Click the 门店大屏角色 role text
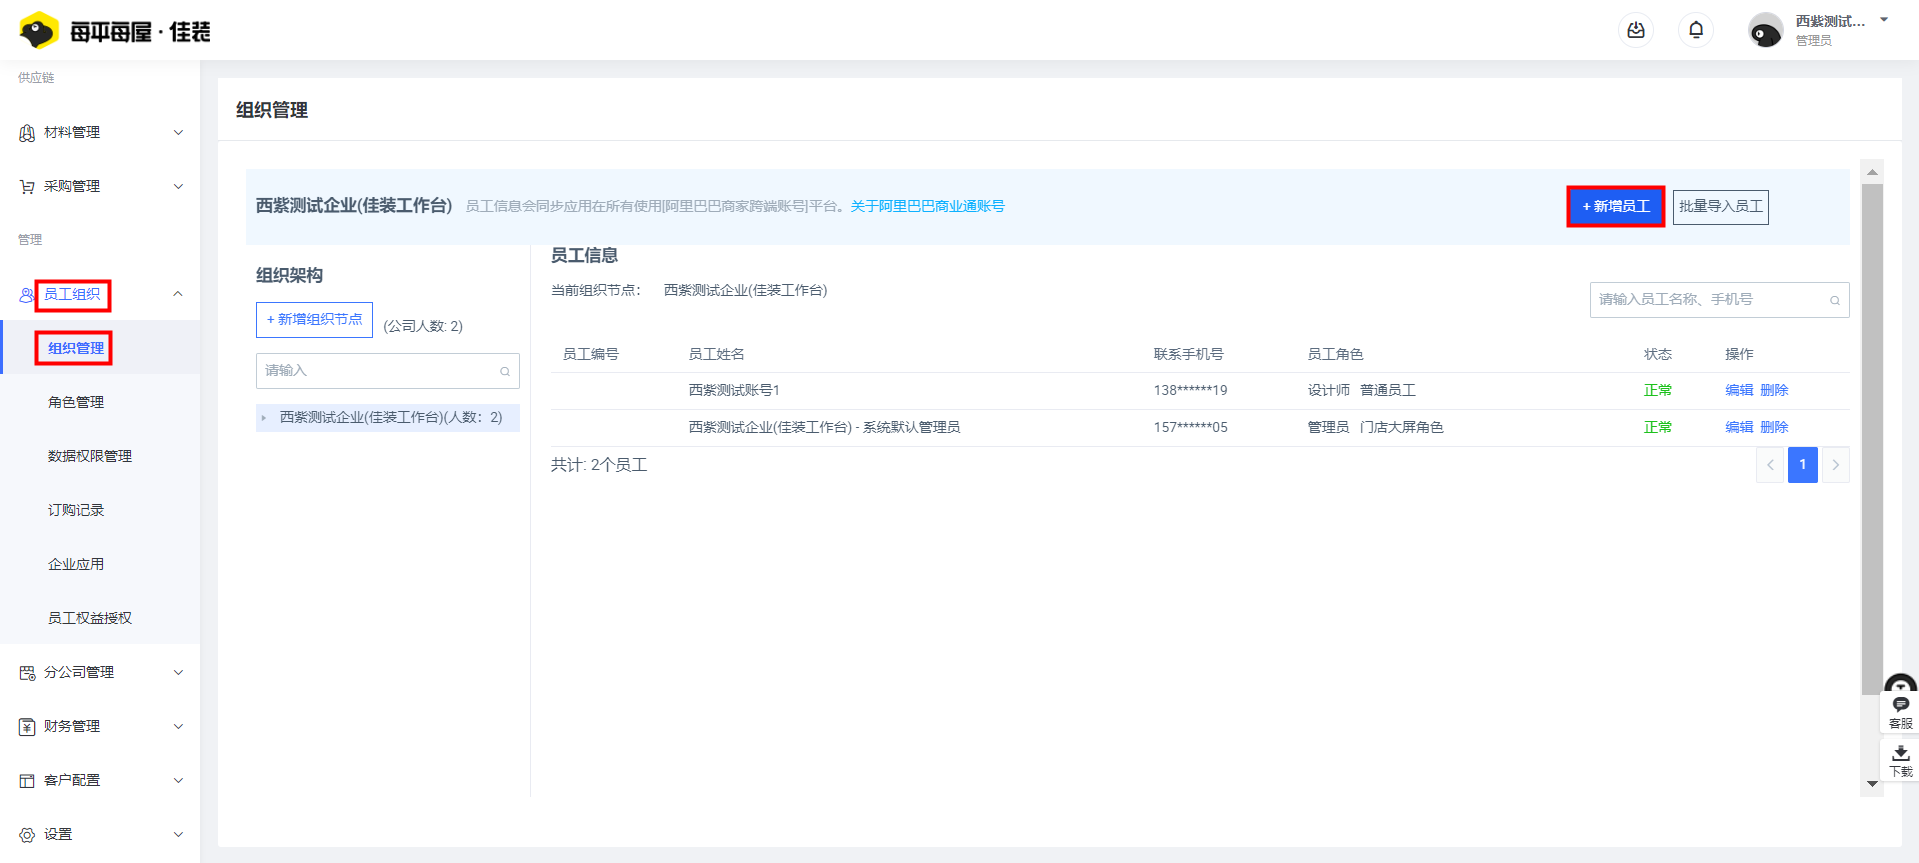1919x863 pixels. pyautogui.click(x=1401, y=427)
